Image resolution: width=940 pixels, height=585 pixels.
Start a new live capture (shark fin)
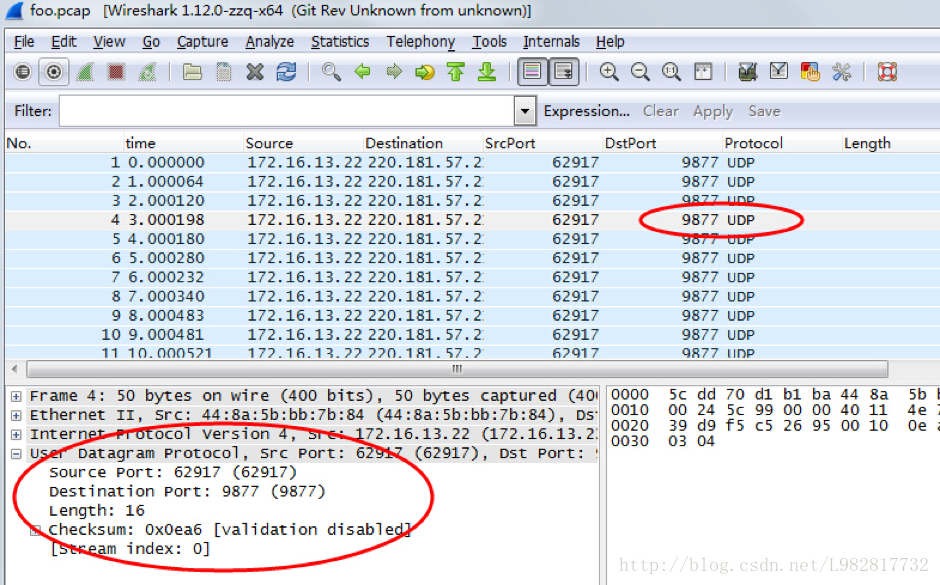point(85,73)
